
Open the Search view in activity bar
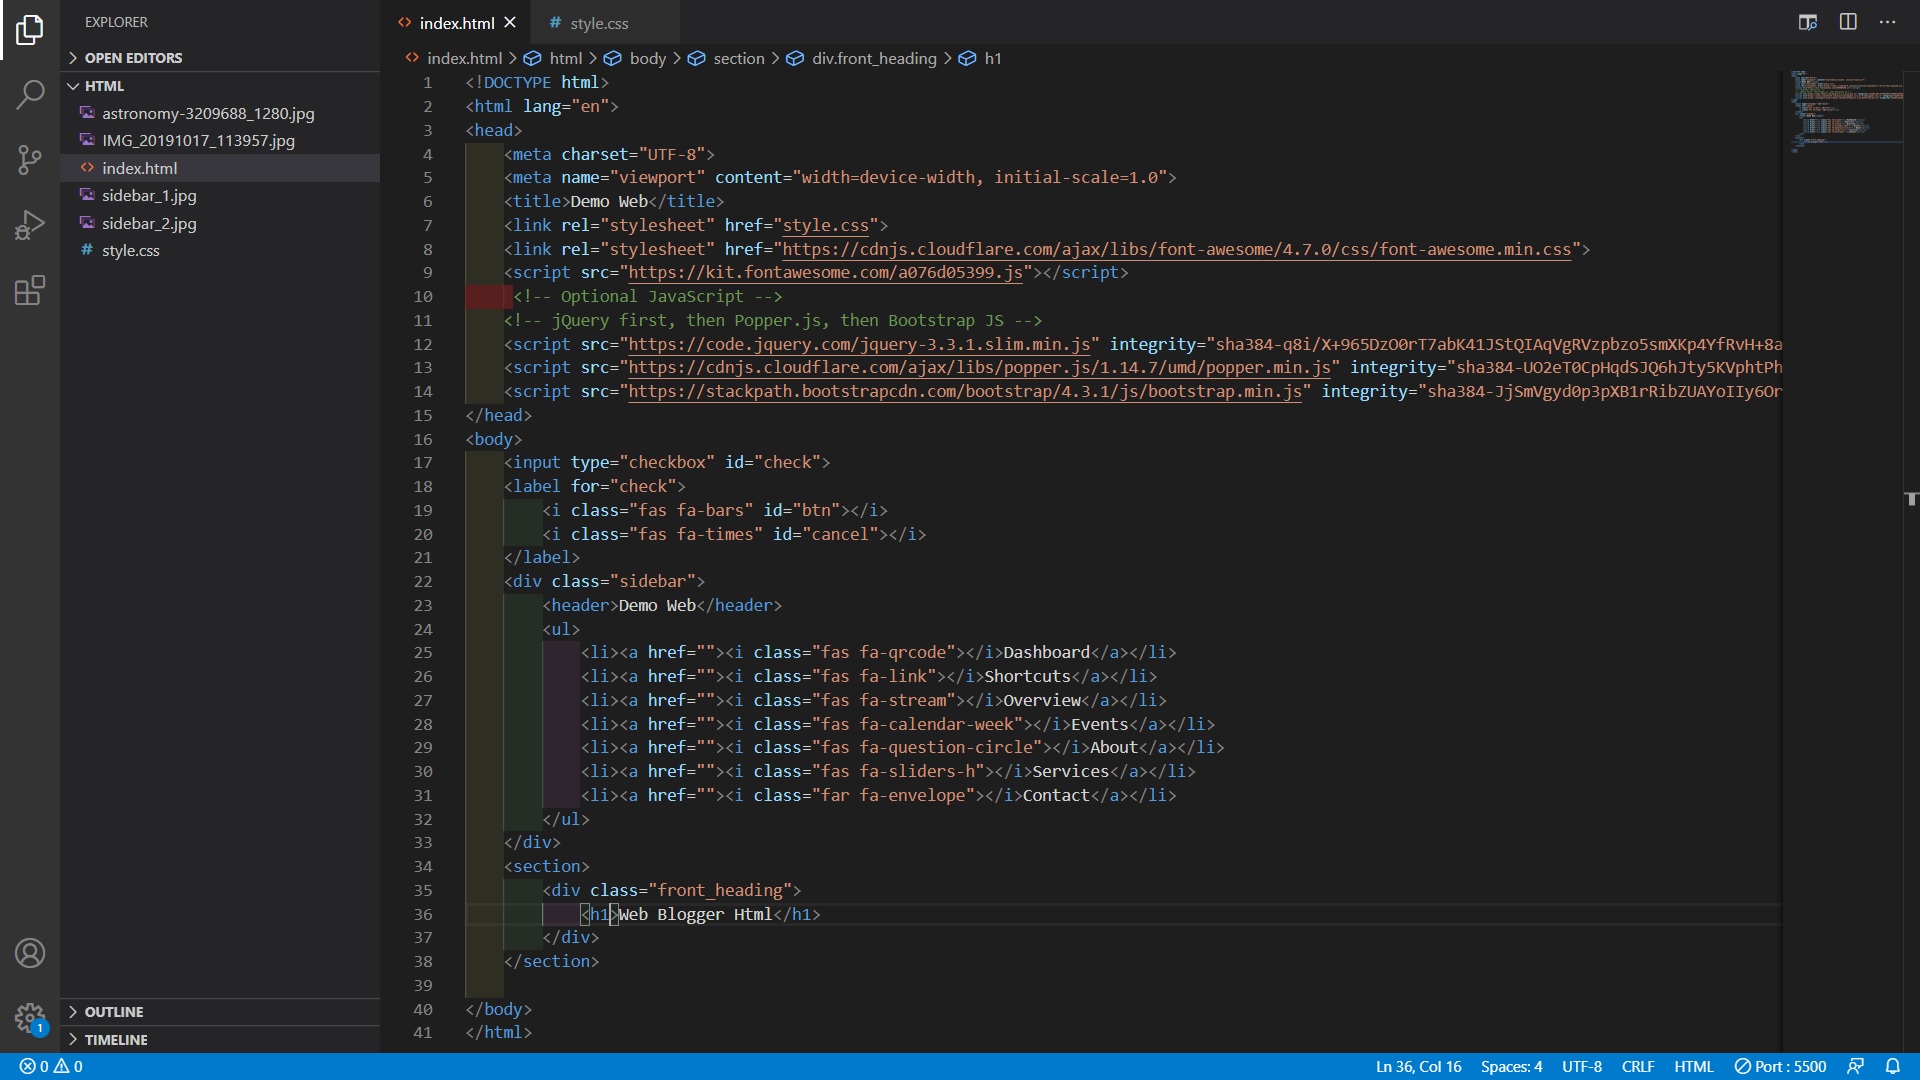[x=30, y=94]
